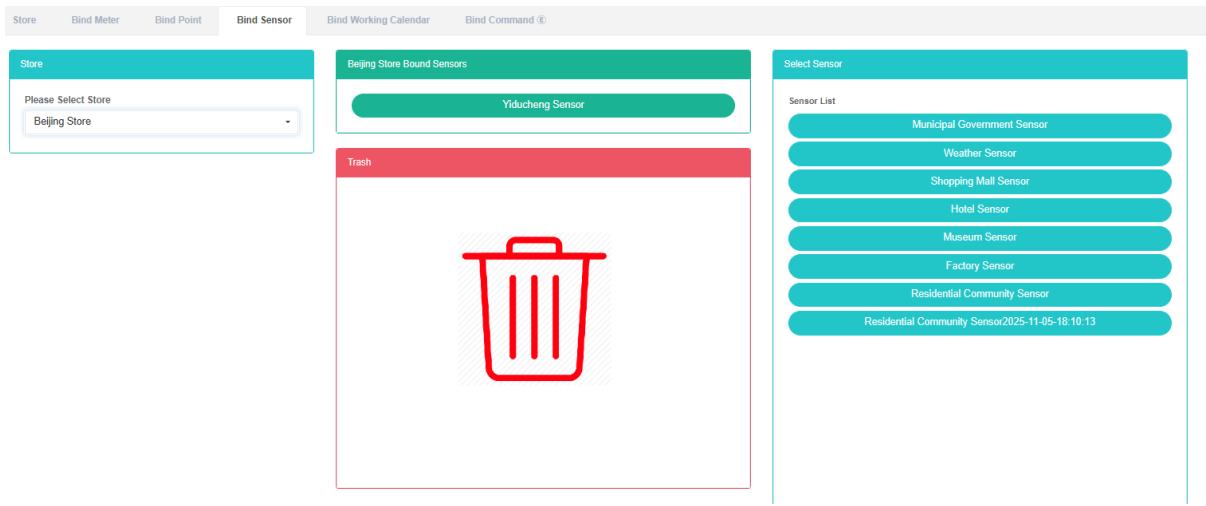Switch to the Store tab
Viewport: 1206px width, 506px height.
(x=25, y=20)
